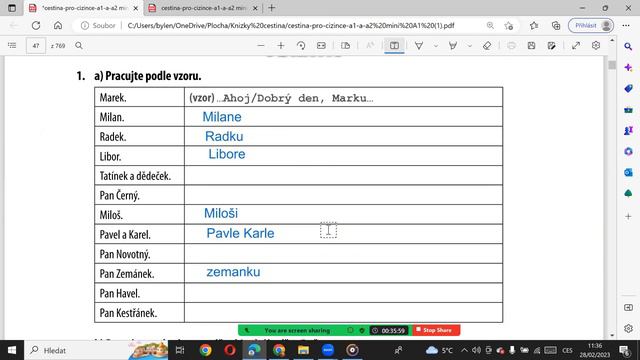Image resolution: width=640 pixels, height=360 pixels.
Task: Select the Draw pen tool
Action: [x=419, y=45]
